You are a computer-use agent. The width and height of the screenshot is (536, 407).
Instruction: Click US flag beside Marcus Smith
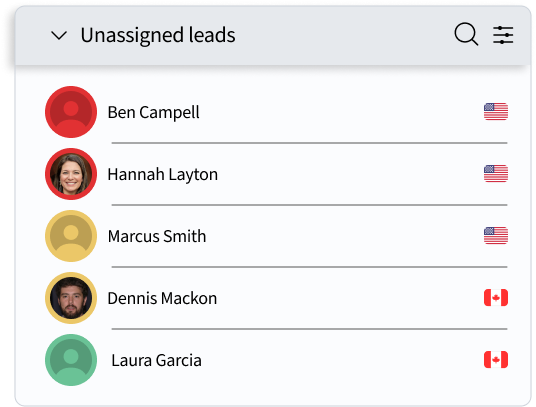tap(496, 236)
